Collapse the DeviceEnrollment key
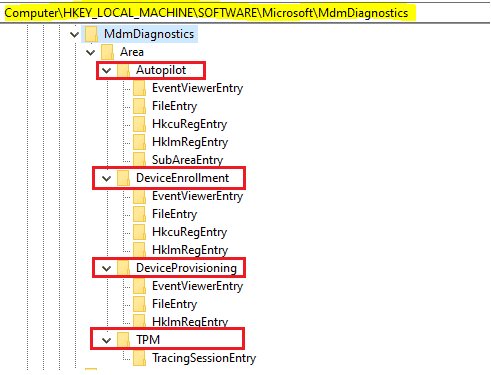The height and width of the screenshot is (375, 491). pos(107,178)
